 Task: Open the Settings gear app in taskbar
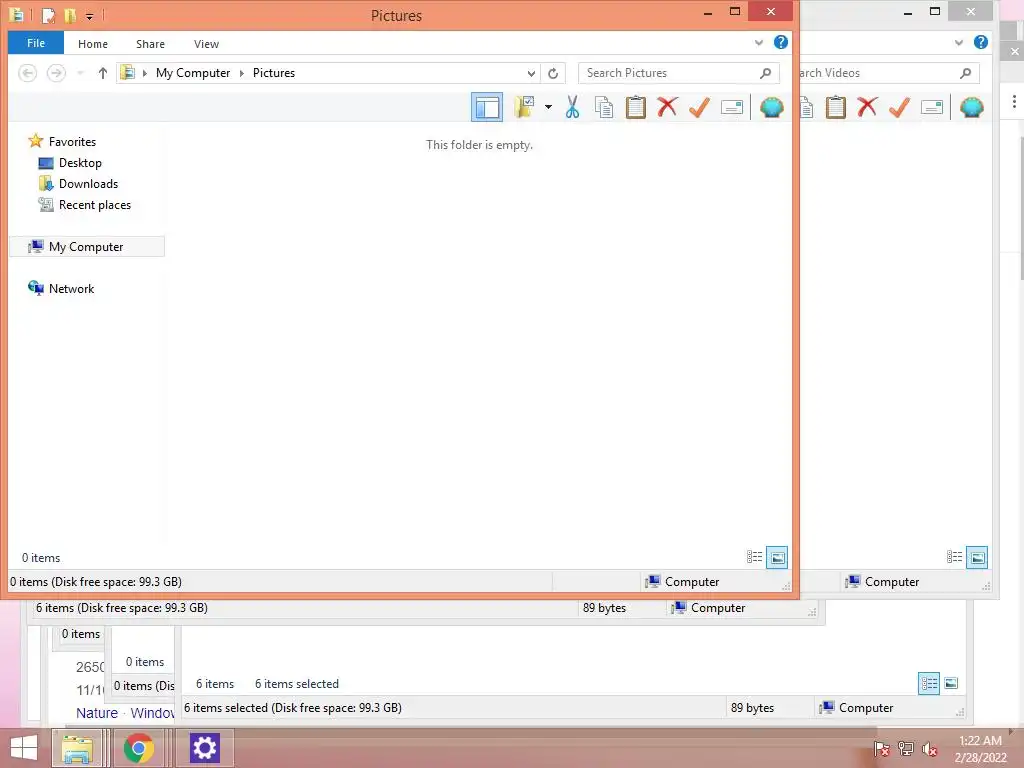204,748
